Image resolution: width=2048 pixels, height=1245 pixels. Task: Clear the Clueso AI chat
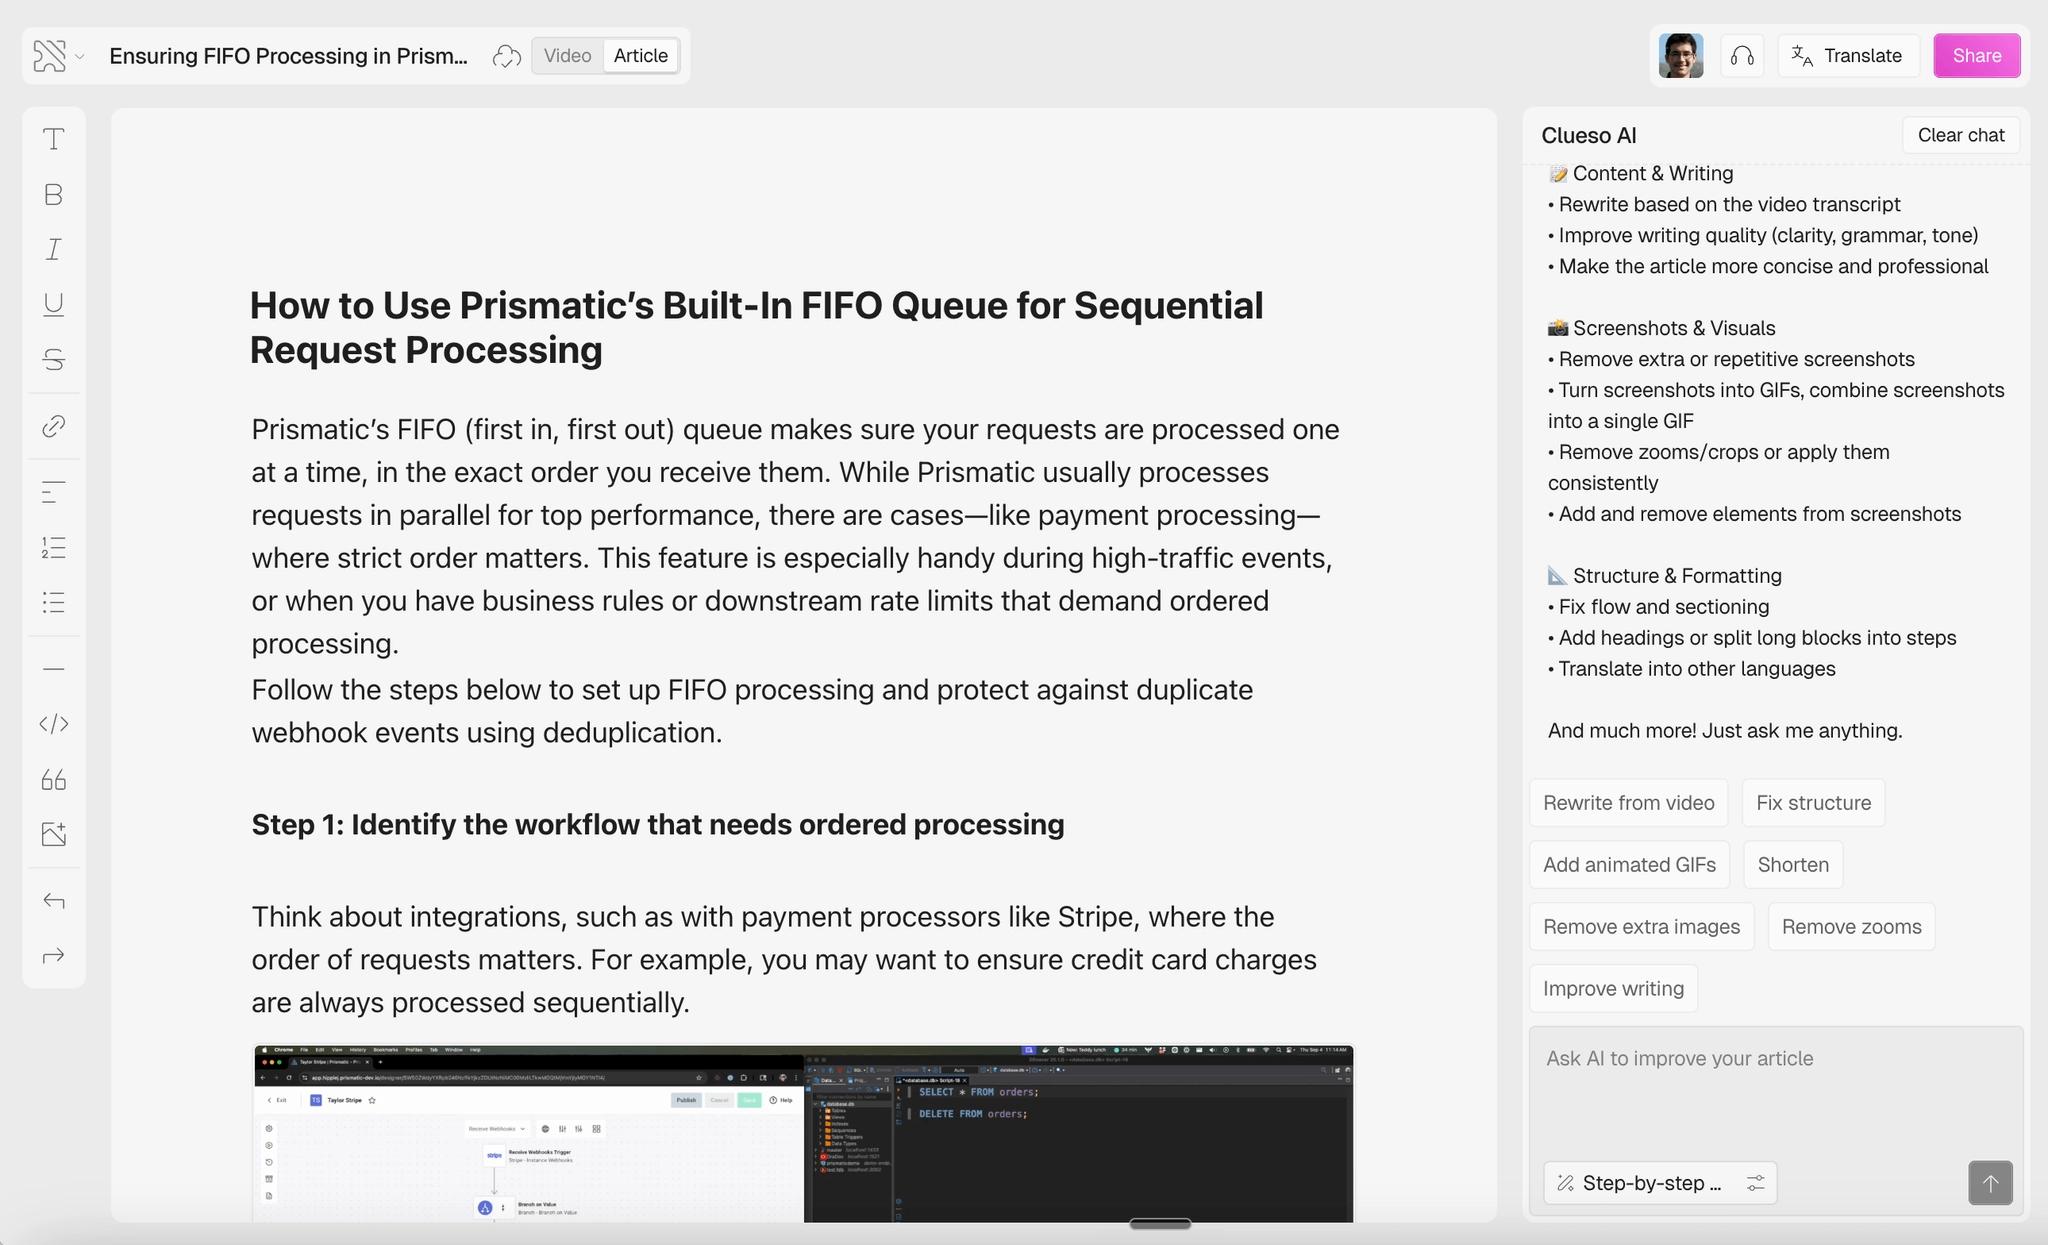[1961, 135]
